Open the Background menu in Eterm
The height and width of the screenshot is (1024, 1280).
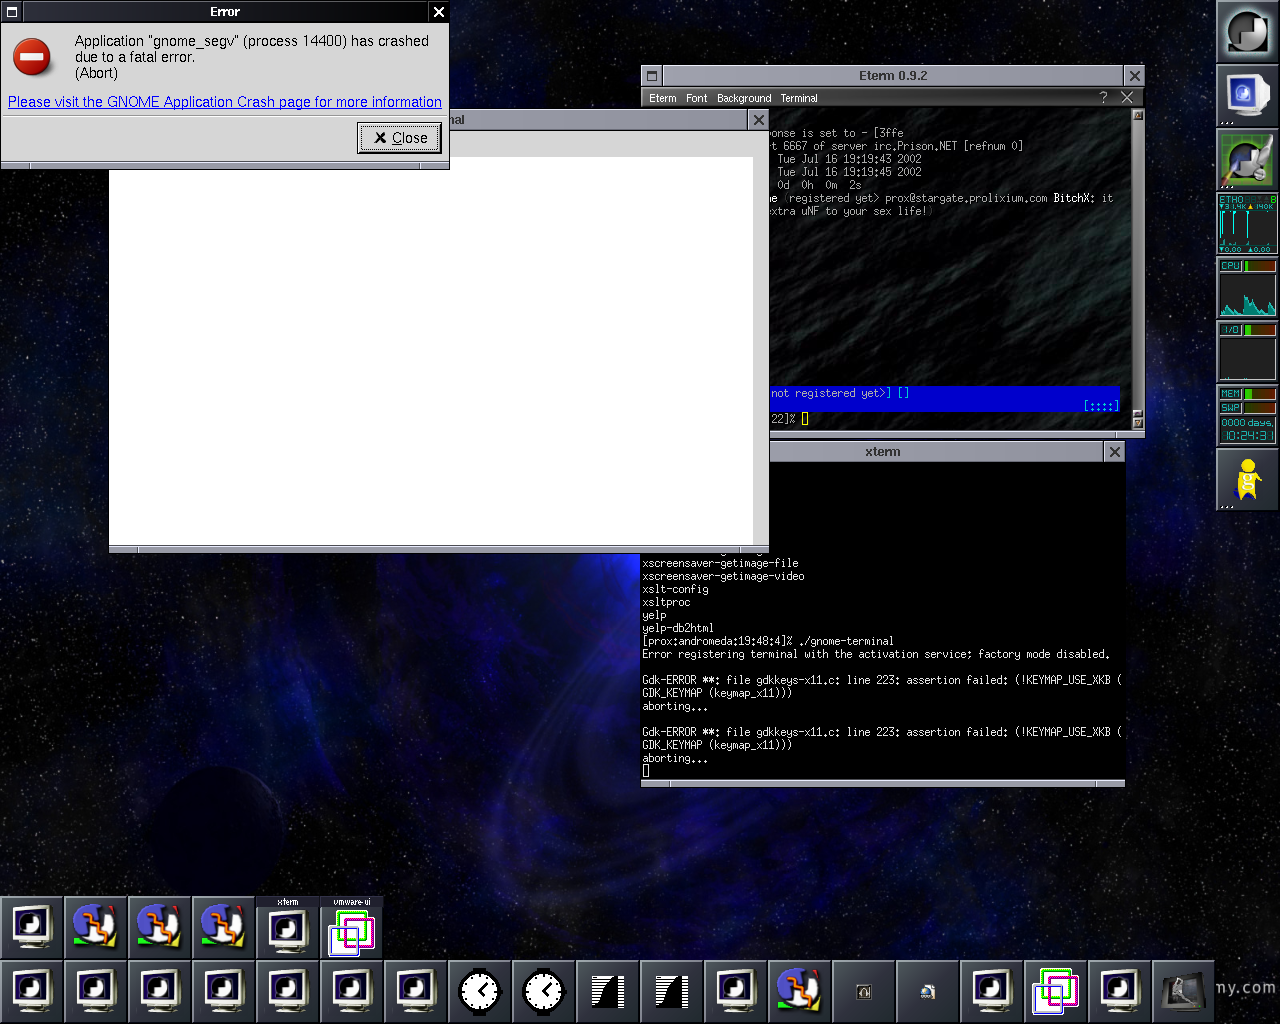(x=744, y=98)
